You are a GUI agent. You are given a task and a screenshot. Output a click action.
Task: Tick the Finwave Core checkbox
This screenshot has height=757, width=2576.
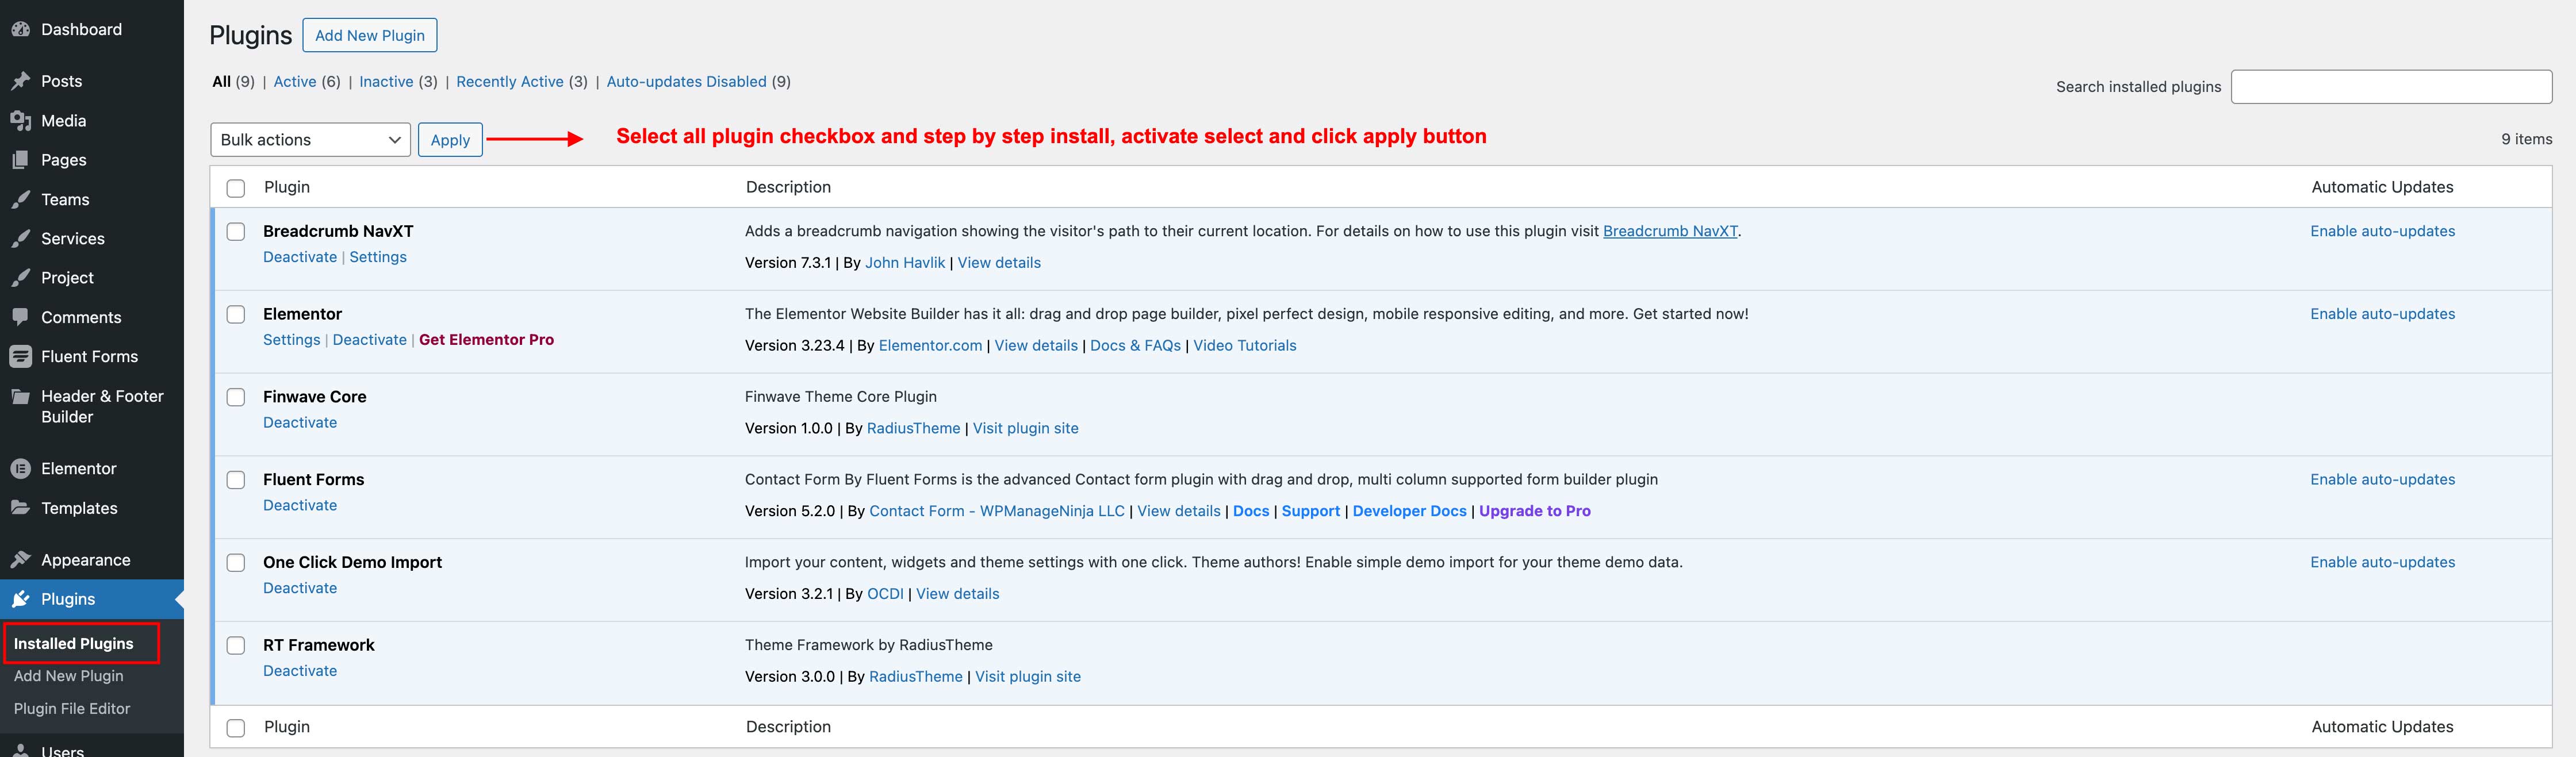pos(236,397)
